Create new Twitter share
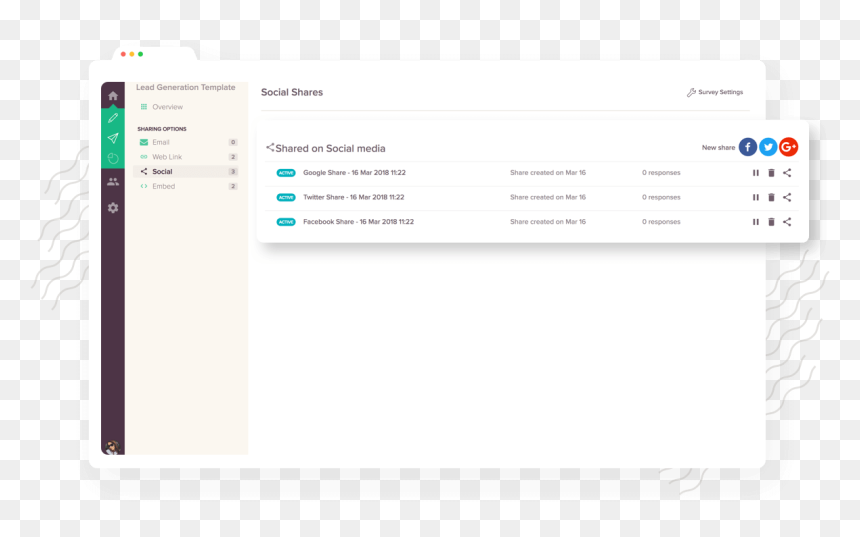This screenshot has height=537, width=860. tap(768, 147)
